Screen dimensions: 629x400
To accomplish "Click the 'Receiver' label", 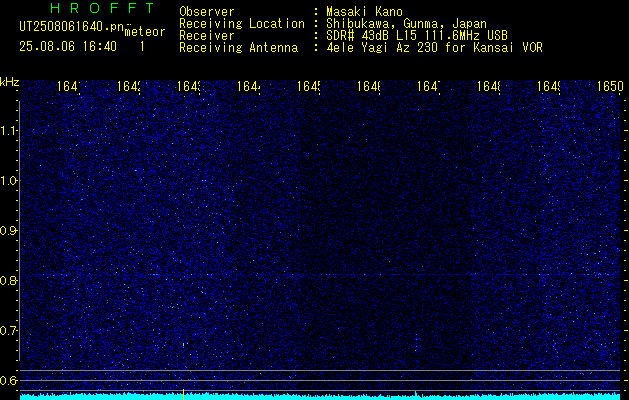I will (207, 36).
